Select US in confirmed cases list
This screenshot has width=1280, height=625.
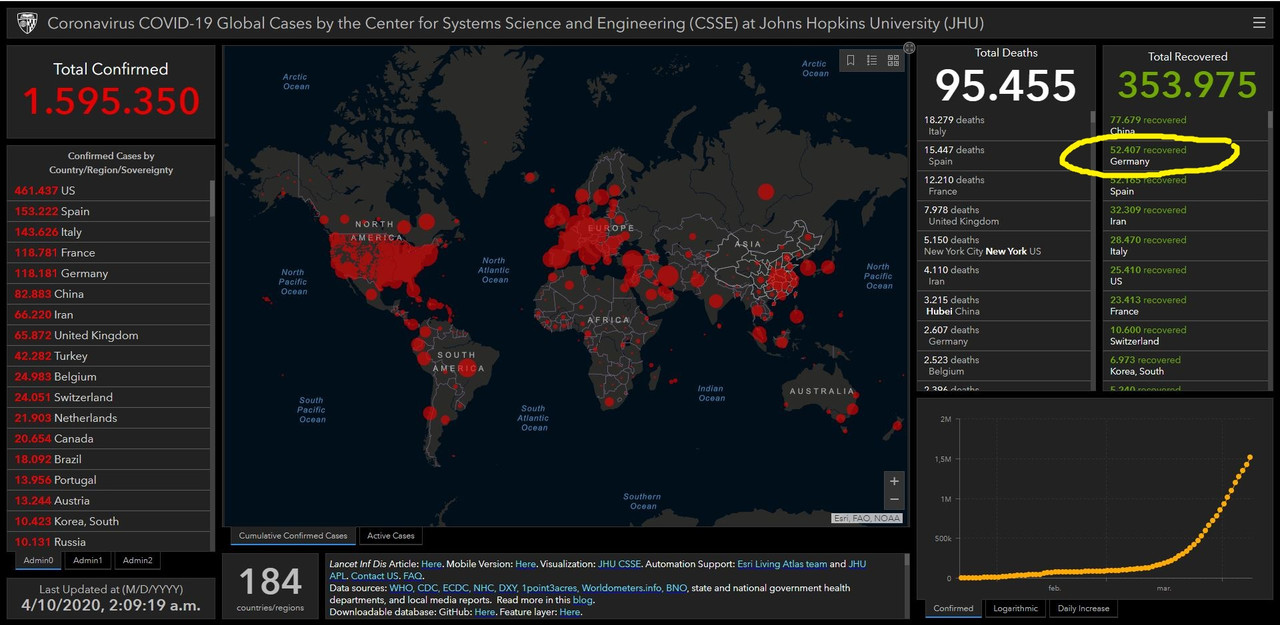click(109, 190)
